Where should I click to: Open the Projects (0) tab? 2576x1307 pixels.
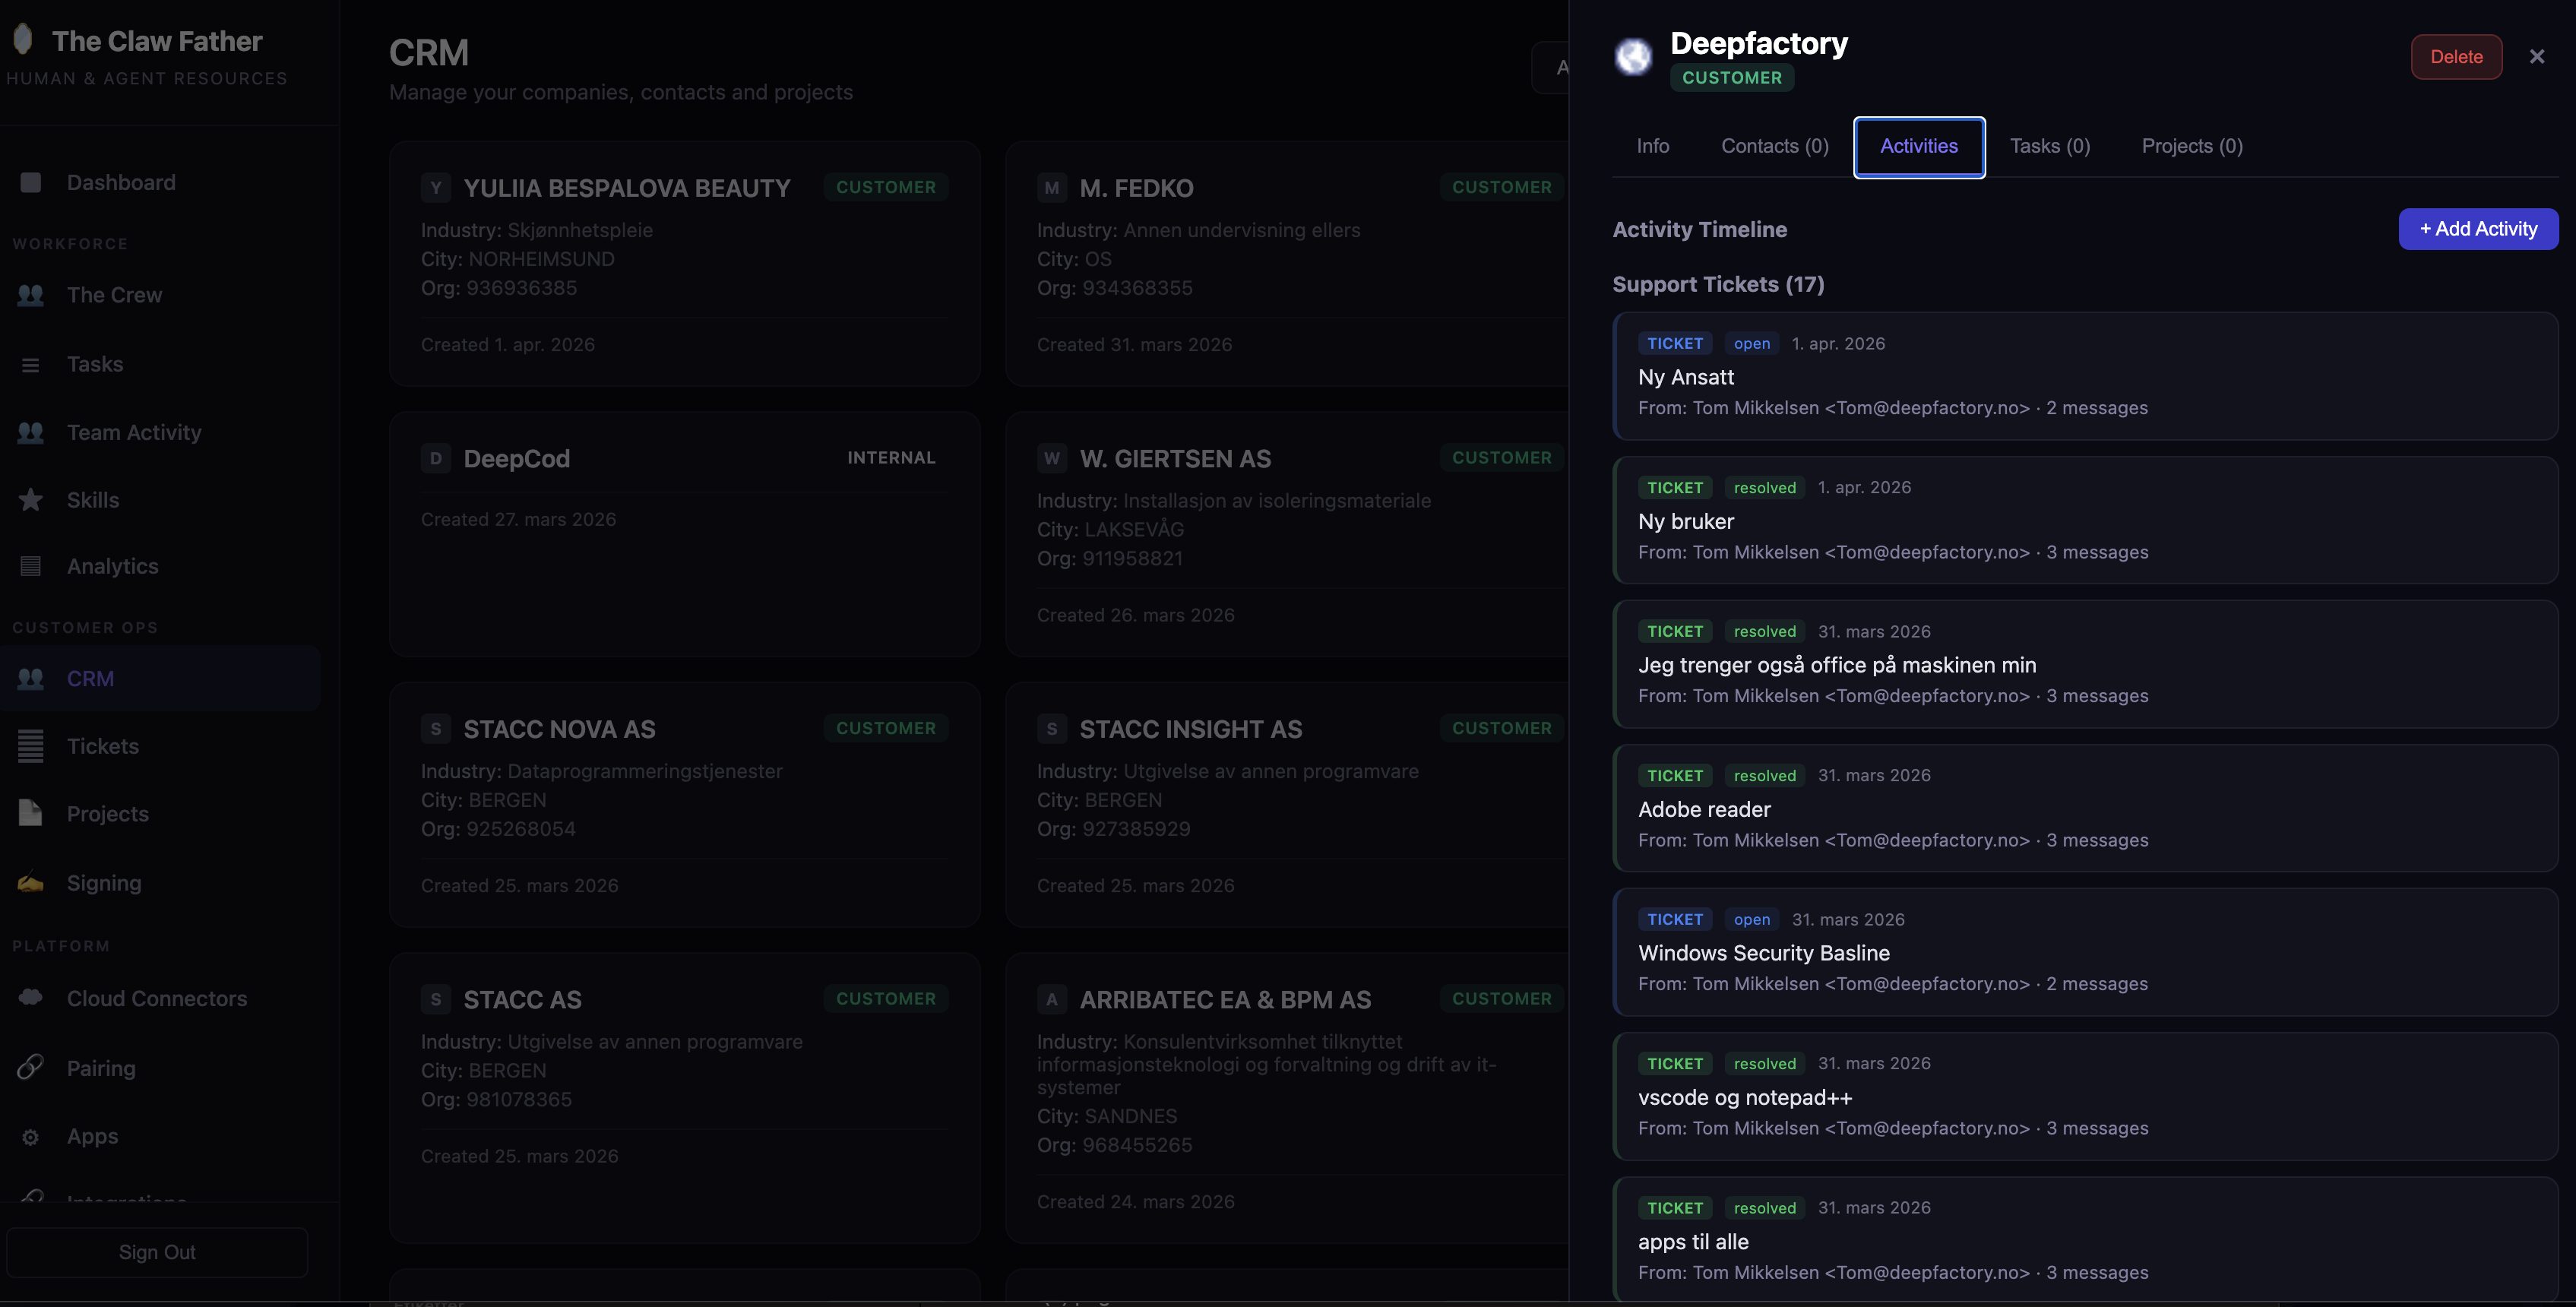[2191, 146]
